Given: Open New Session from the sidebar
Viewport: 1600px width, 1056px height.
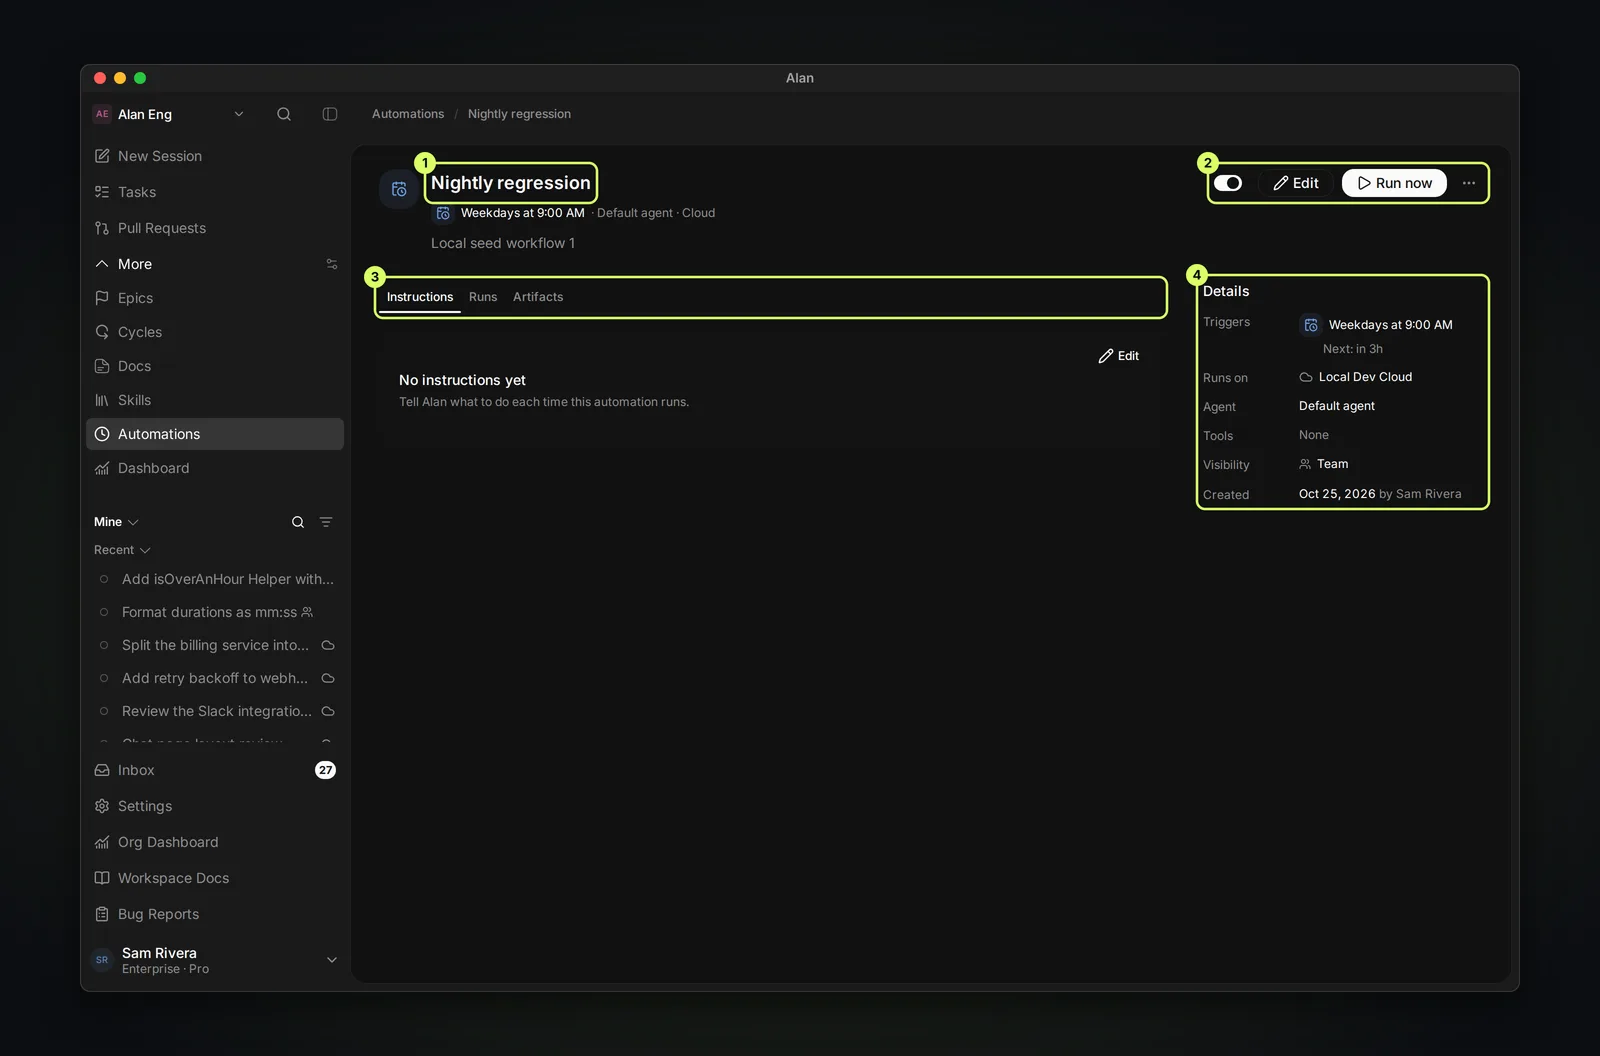Looking at the screenshot, I should pyautogui.click(x=215, y=156).
